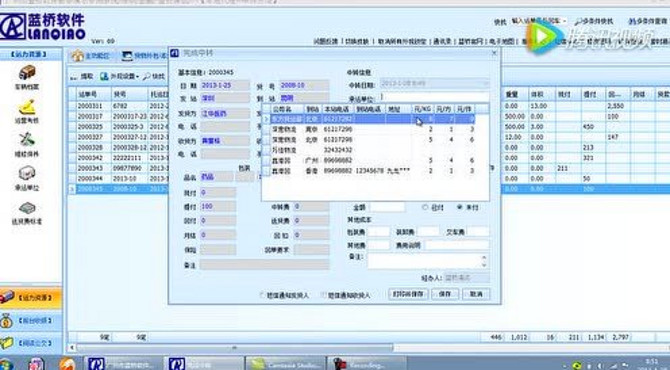Screen dimensions: 670x370
Task: Open the crossed tools maintenance icon in the sidebar
Action: click(27, 140)
